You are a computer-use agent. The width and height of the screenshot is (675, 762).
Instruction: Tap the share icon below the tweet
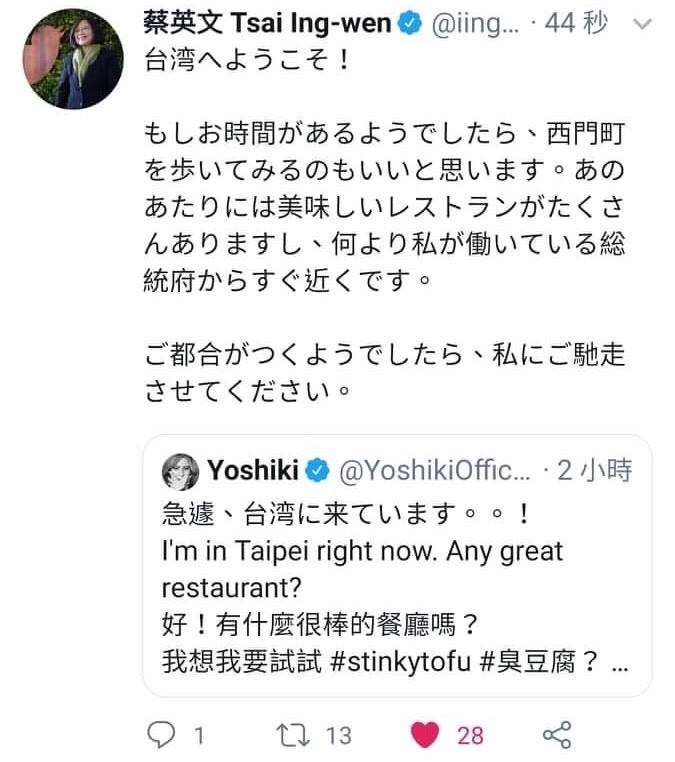(556, 736)
